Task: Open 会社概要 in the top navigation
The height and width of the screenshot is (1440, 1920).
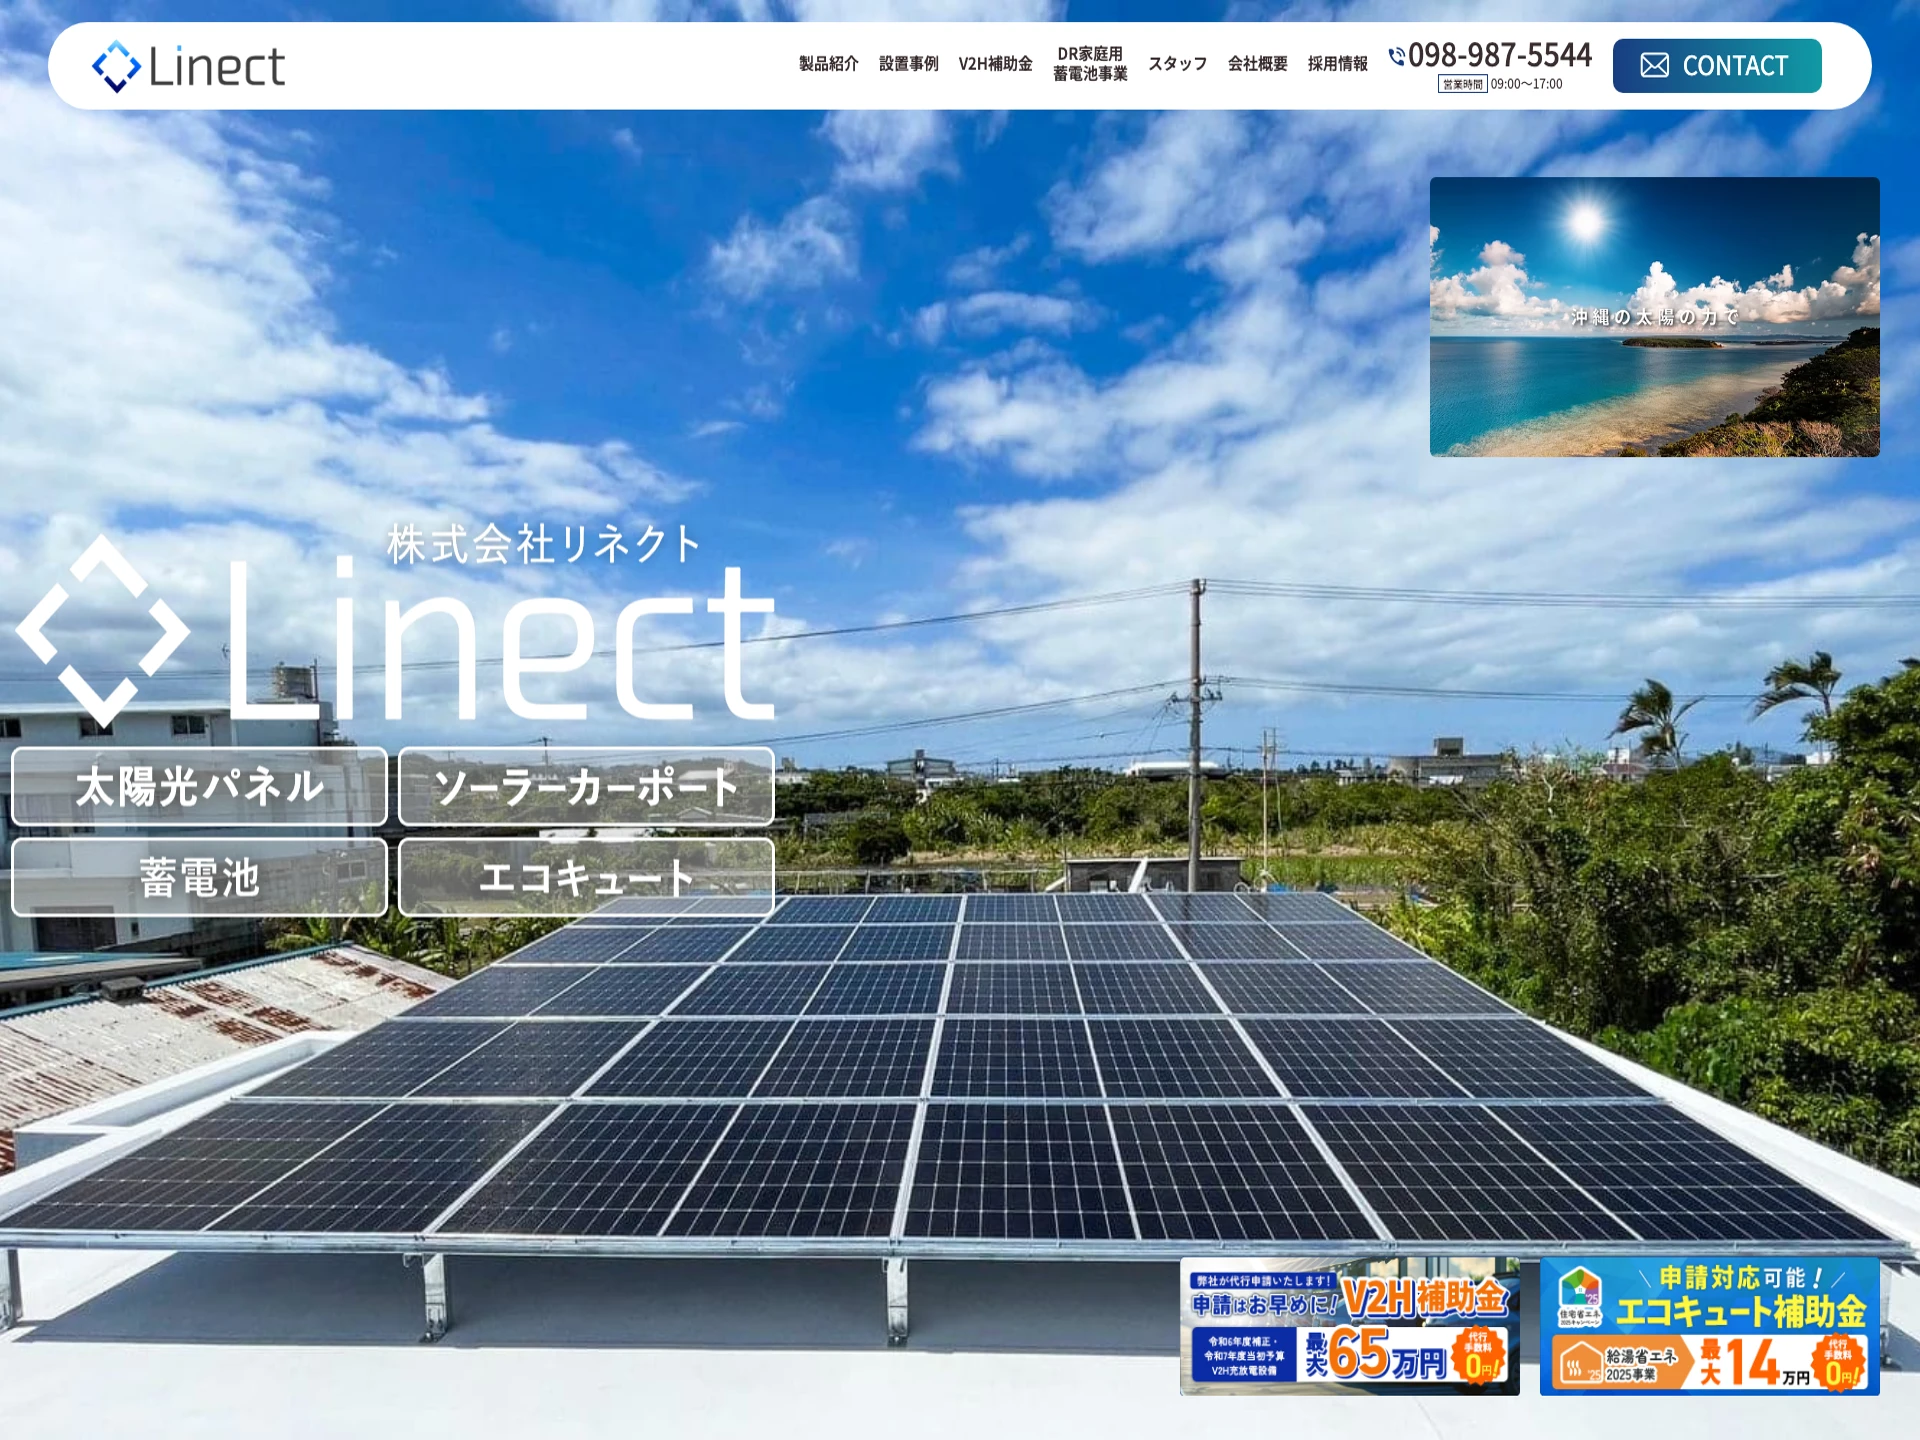Action: 1257,64
